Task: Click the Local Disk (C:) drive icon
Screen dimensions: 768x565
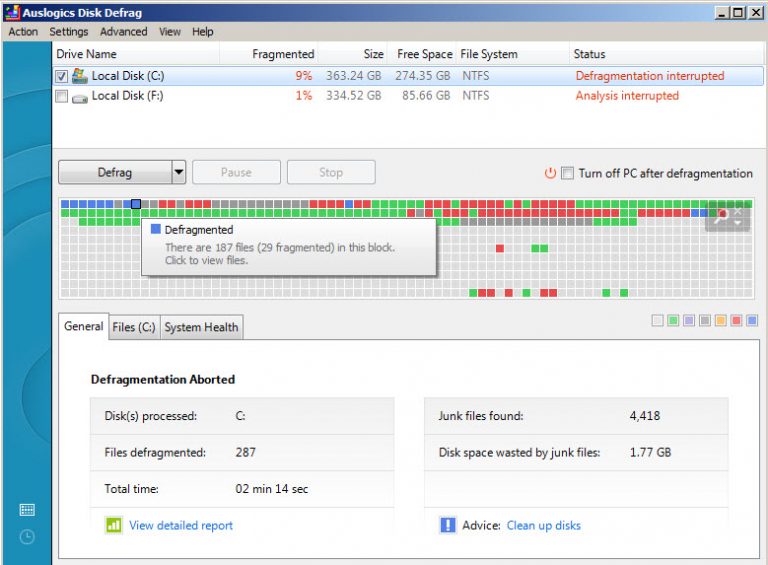Action: (79, 76)
